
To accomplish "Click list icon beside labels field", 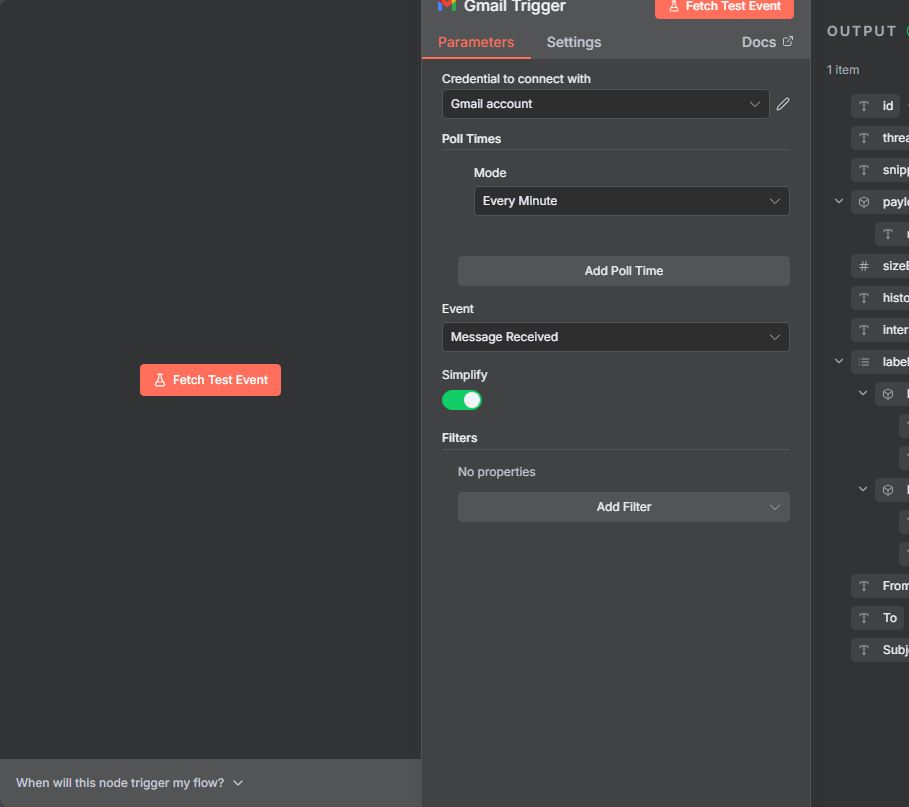I will [864, 362].
